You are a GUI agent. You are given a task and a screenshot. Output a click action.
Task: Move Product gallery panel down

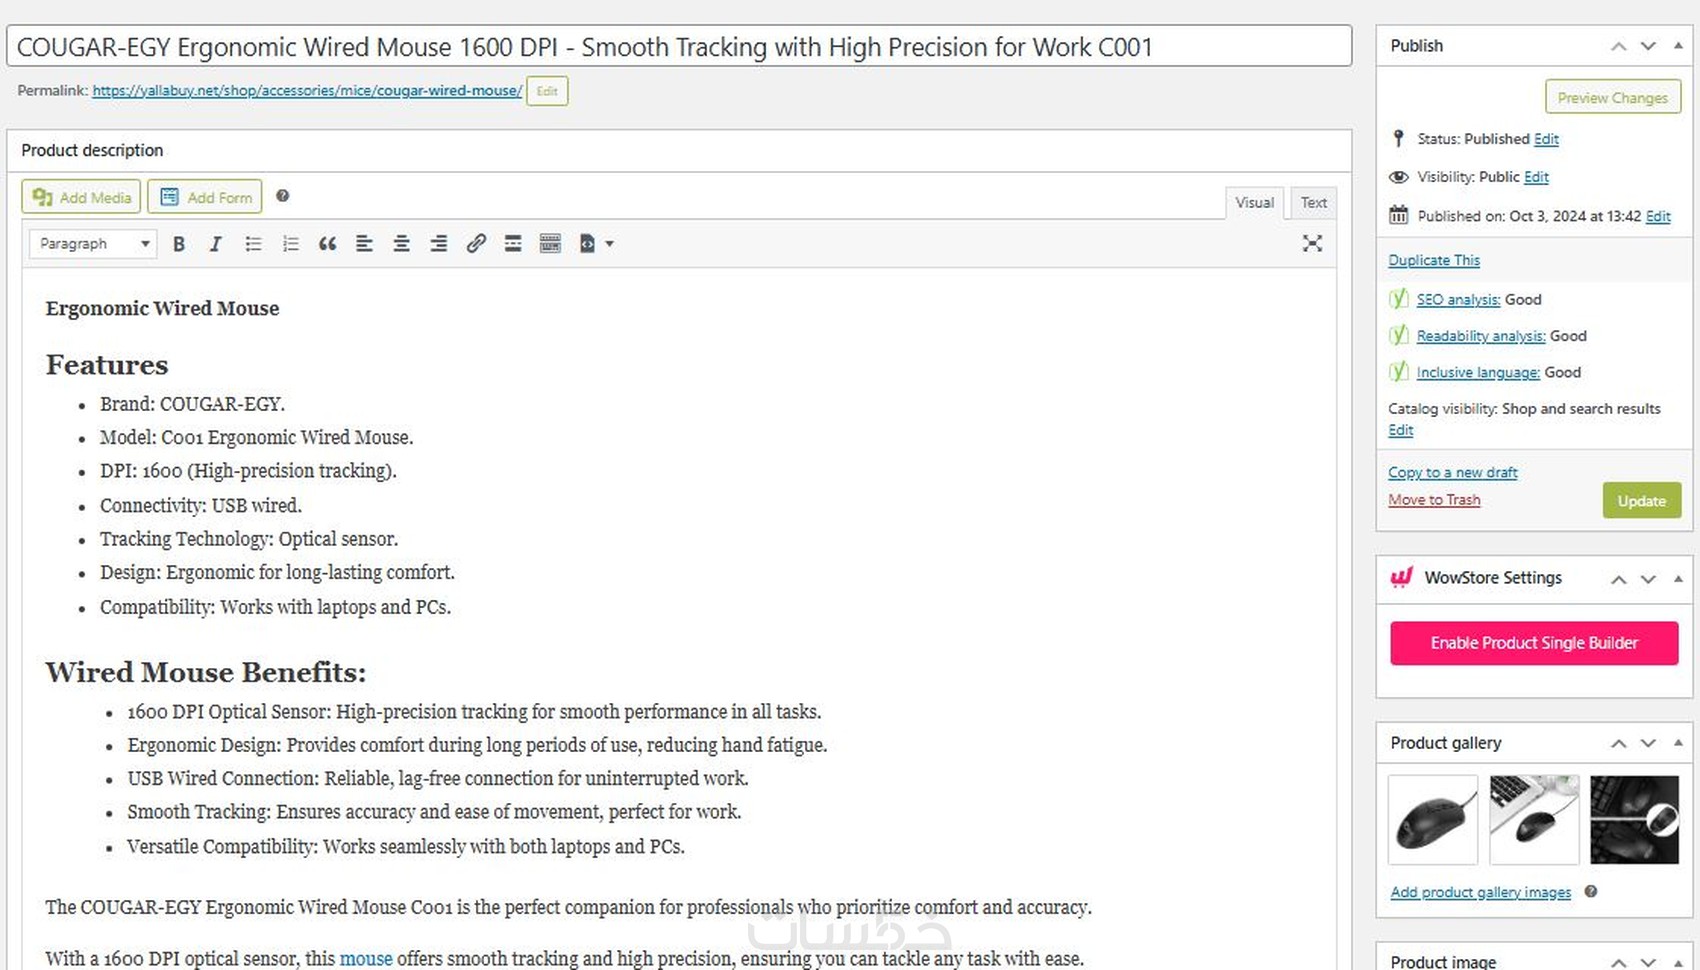1648,743
